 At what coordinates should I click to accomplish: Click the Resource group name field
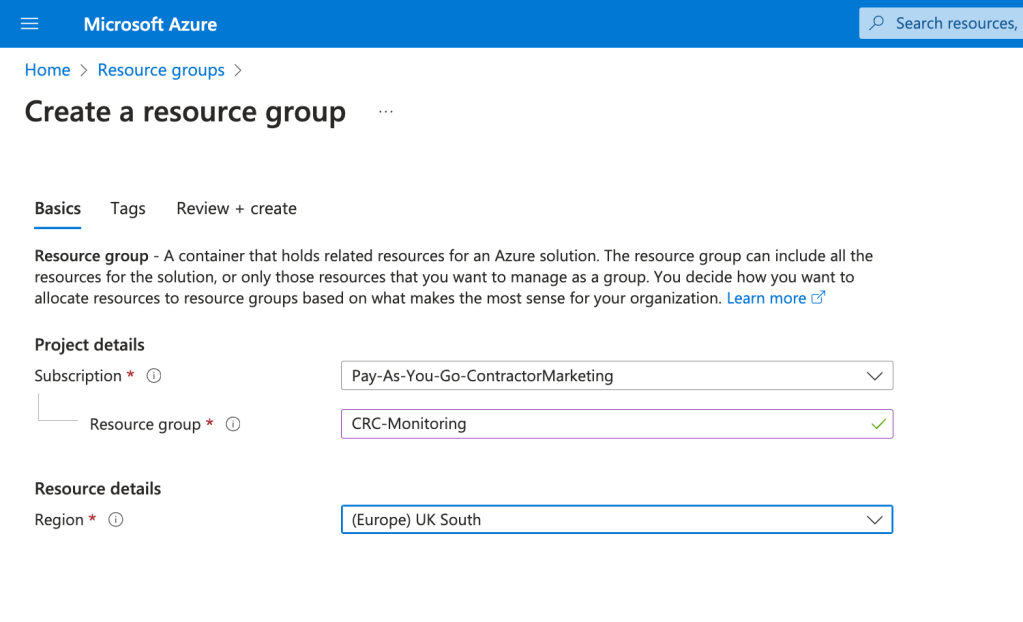click(617, 424)
